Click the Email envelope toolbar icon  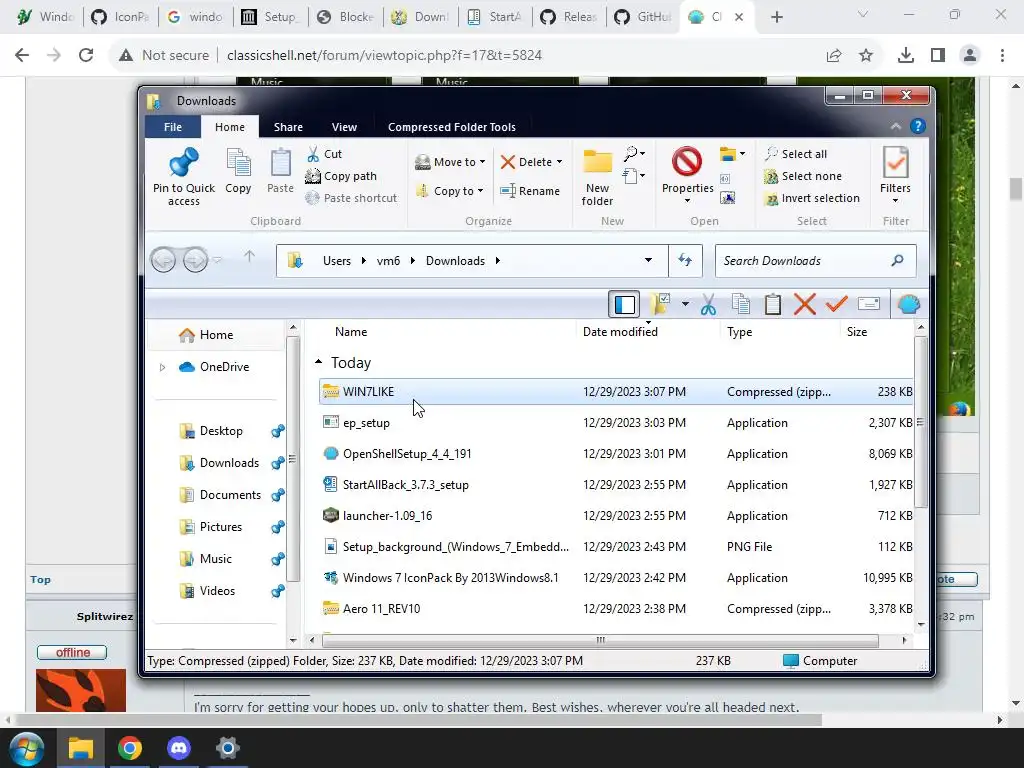[869, 304]
